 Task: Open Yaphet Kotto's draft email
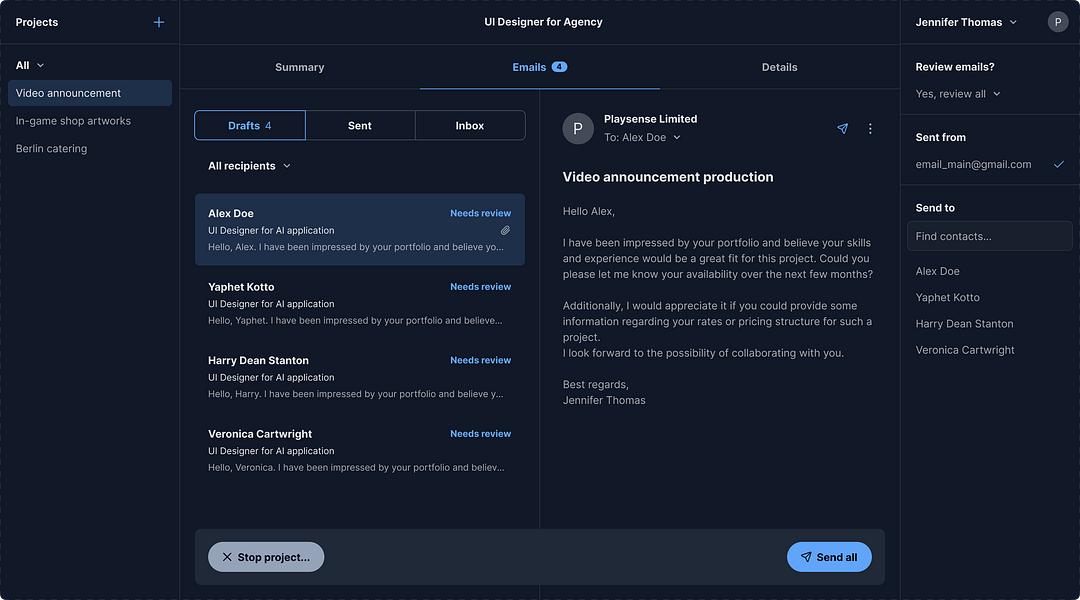click(360, 303)
